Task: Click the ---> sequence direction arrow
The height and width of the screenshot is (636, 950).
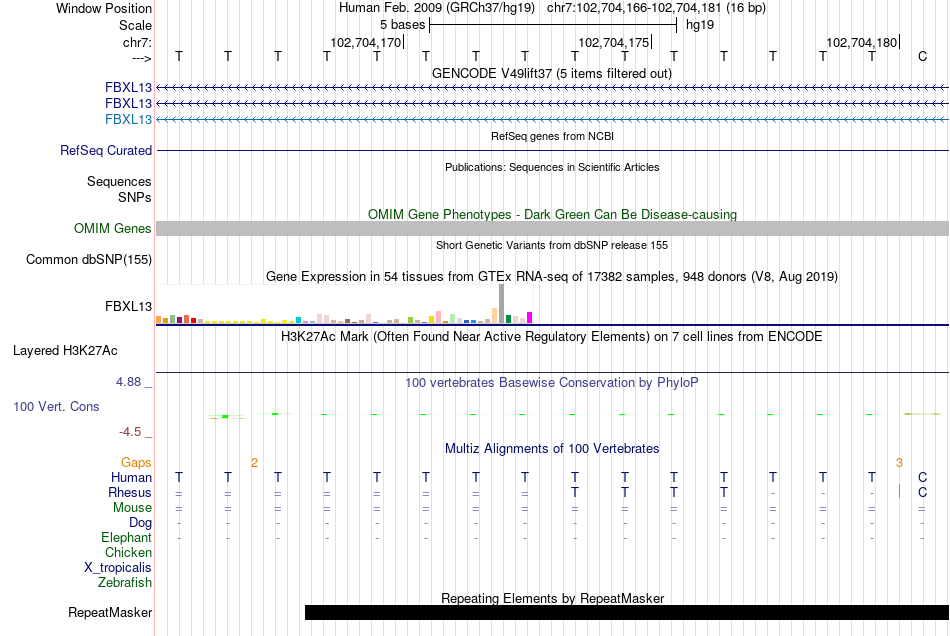Action: (x=141, y=58)
